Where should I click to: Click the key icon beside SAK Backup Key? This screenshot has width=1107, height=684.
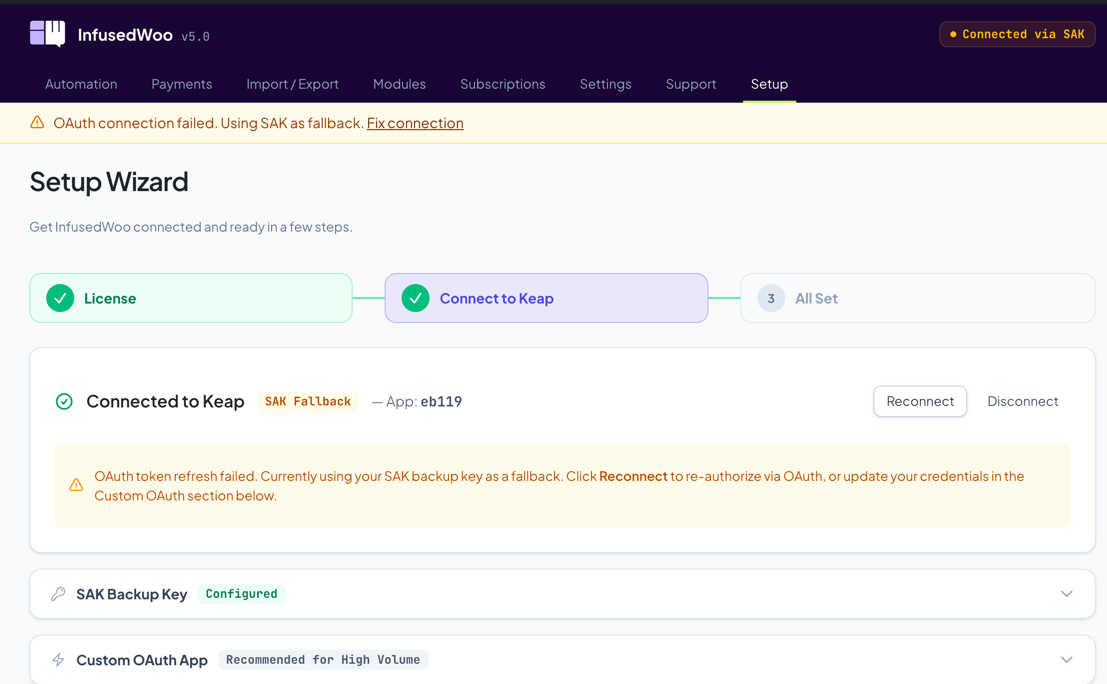click(58, 594)
